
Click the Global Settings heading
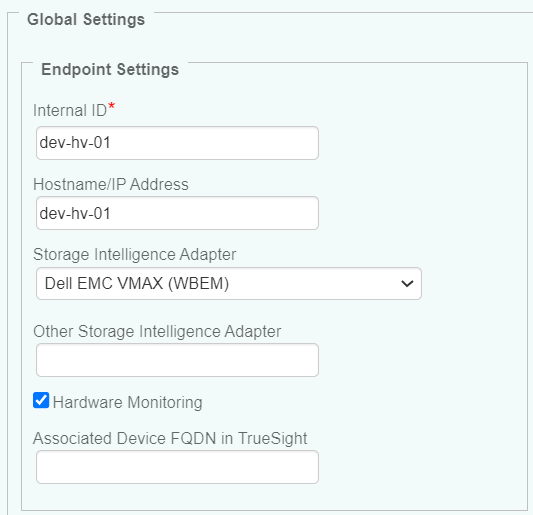(x=86, y=19)
